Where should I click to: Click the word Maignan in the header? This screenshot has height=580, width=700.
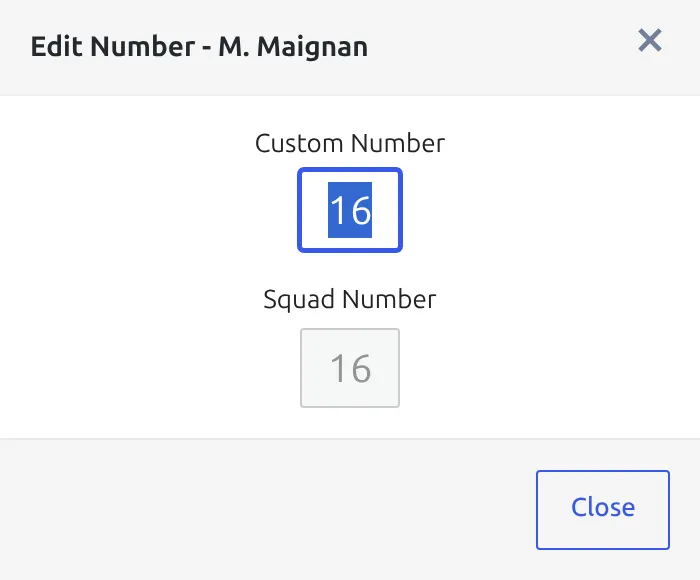(312, 47)
